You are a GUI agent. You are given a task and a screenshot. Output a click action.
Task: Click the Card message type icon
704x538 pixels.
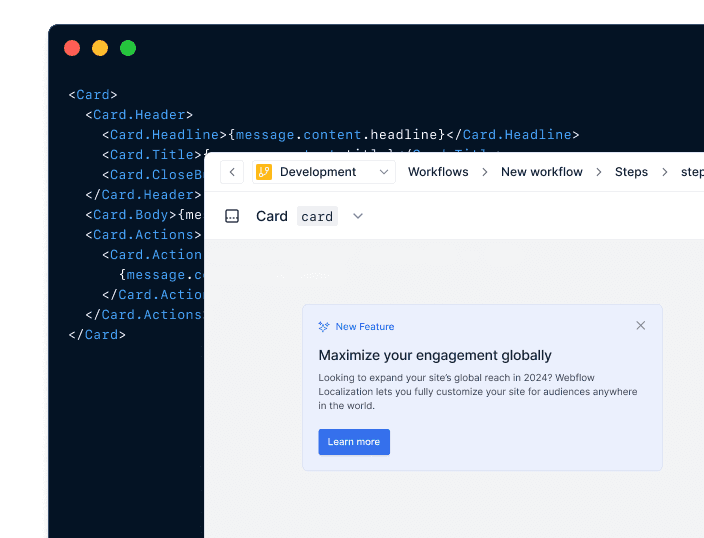click(x=232, y=216)
